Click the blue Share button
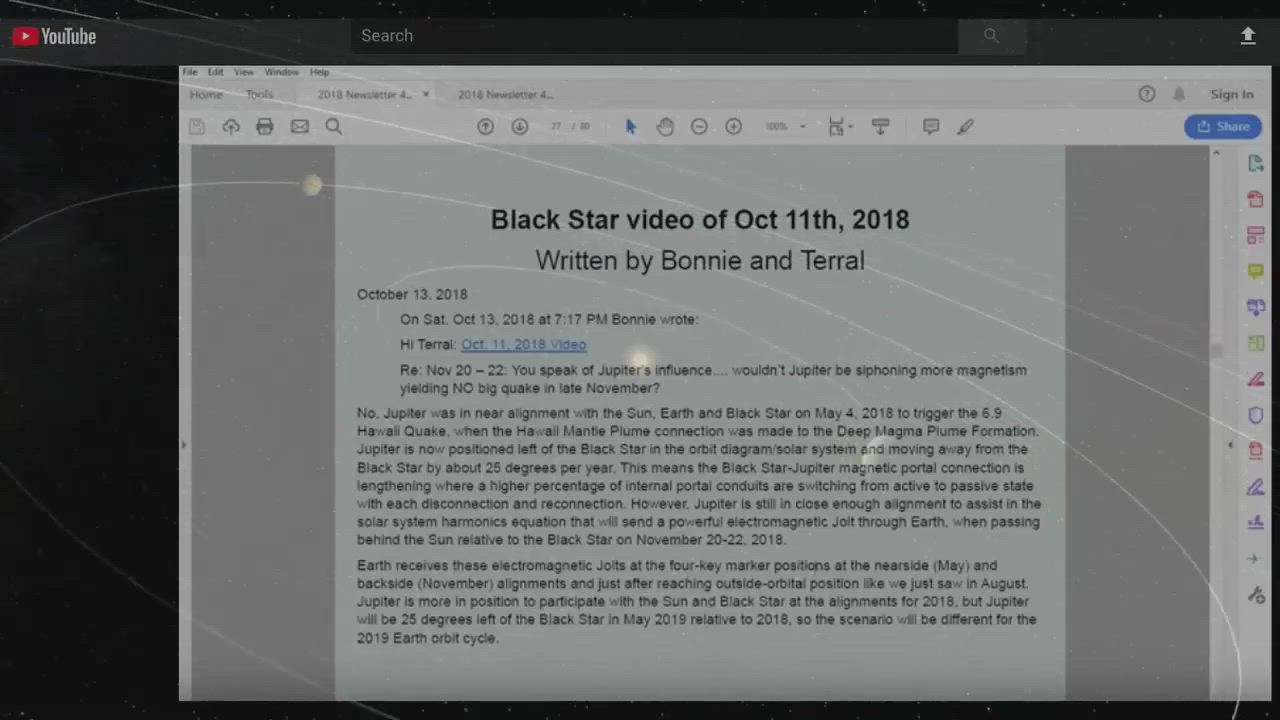 [x=1223, y=127]
